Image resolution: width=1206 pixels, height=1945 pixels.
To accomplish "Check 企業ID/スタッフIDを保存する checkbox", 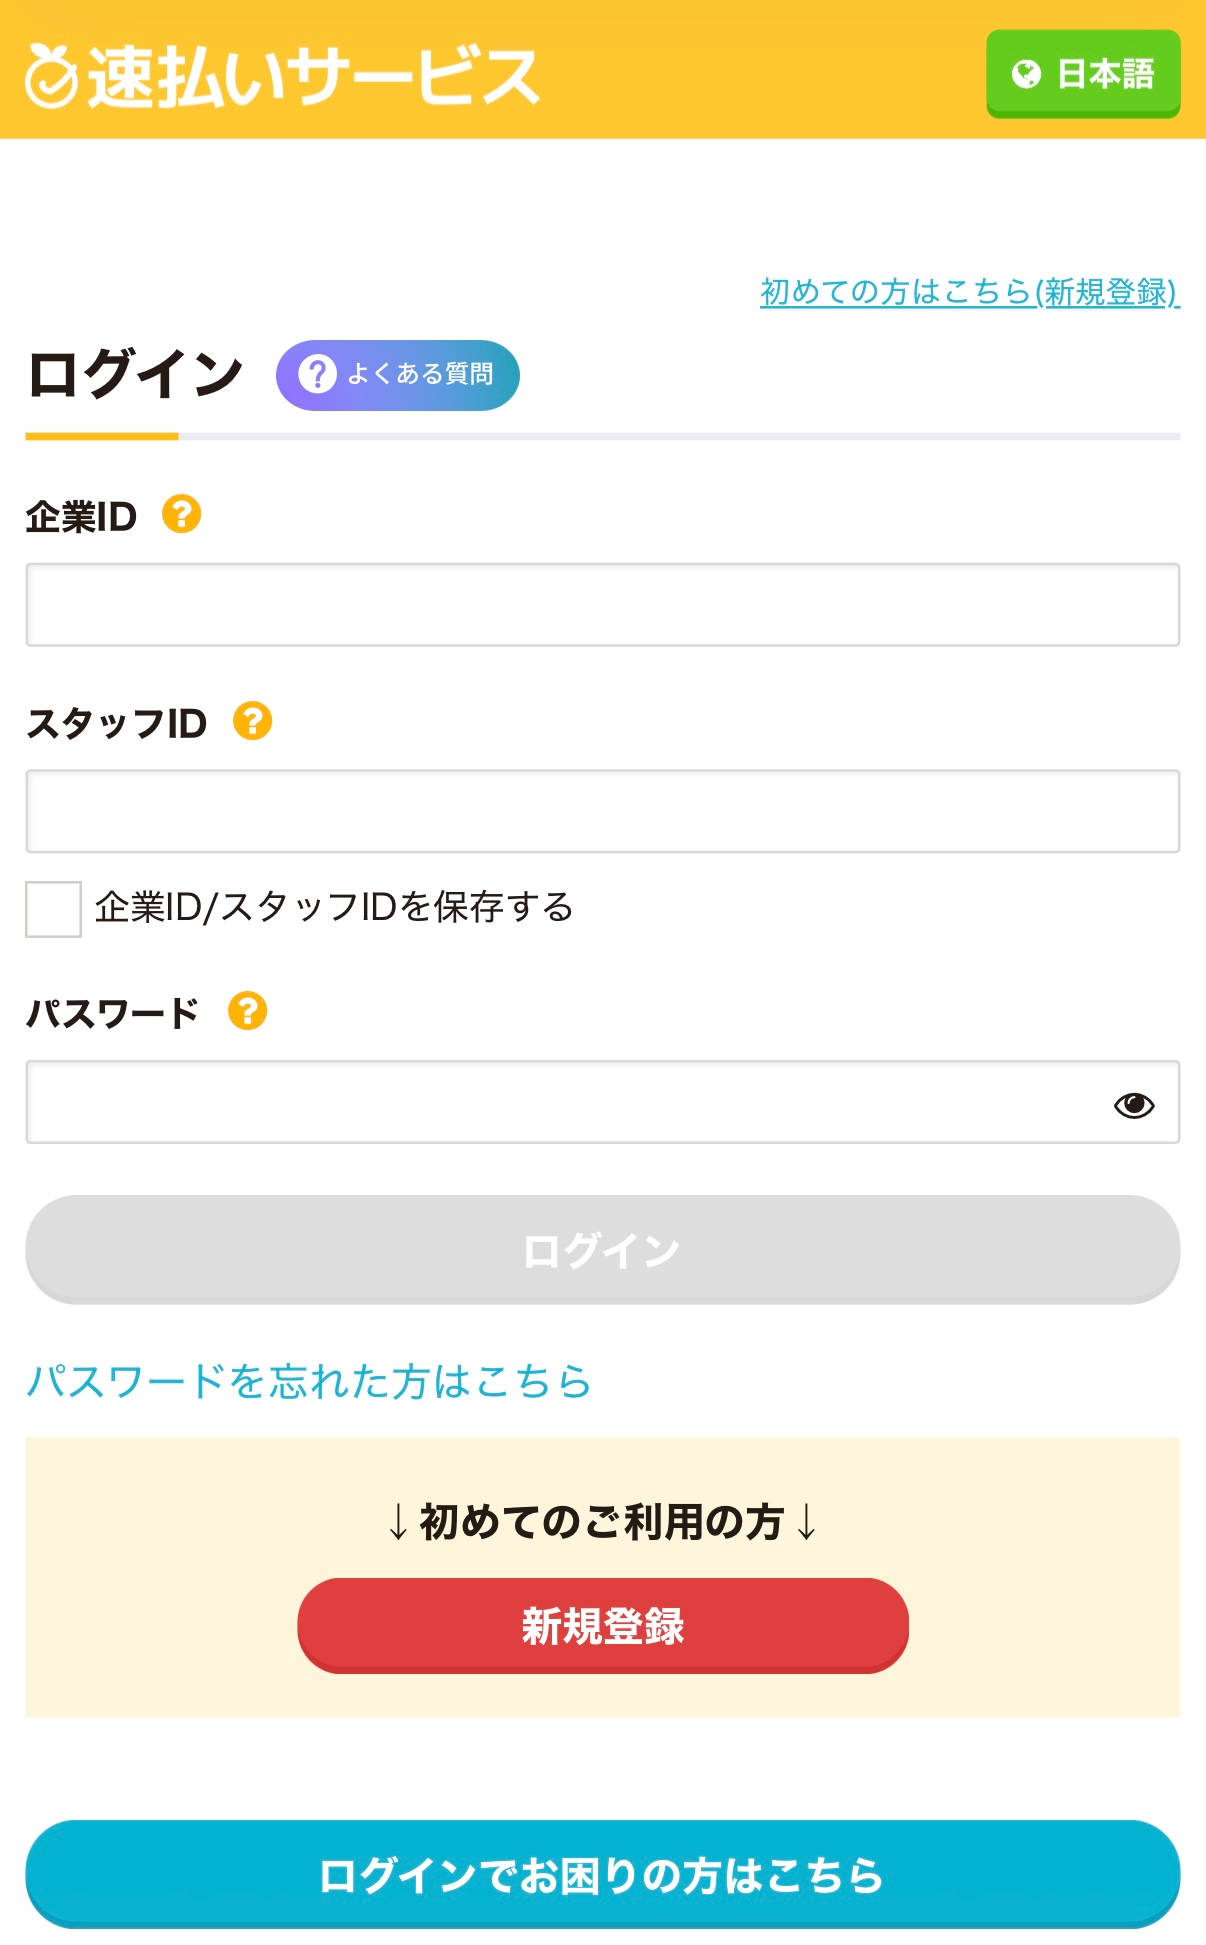I will (x=53, y=909).
